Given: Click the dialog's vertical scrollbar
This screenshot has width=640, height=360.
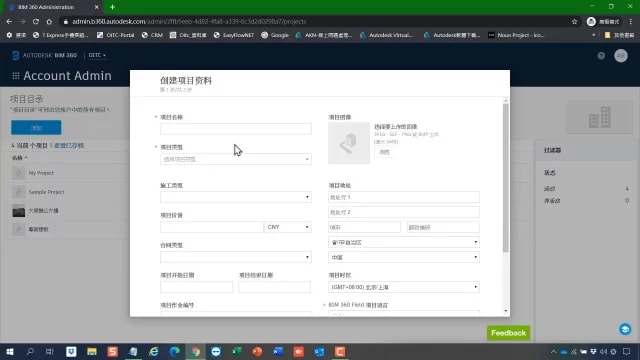Looking at the screenshot, I should coord(506,178).
